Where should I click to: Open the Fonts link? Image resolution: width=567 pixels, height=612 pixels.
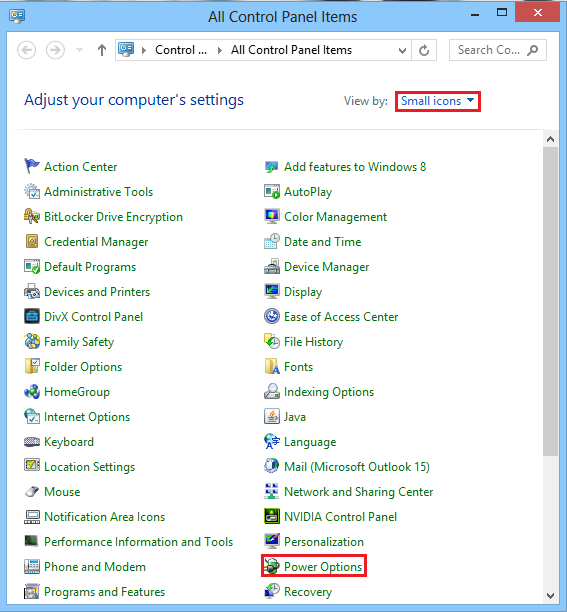(x=299, y=367)
